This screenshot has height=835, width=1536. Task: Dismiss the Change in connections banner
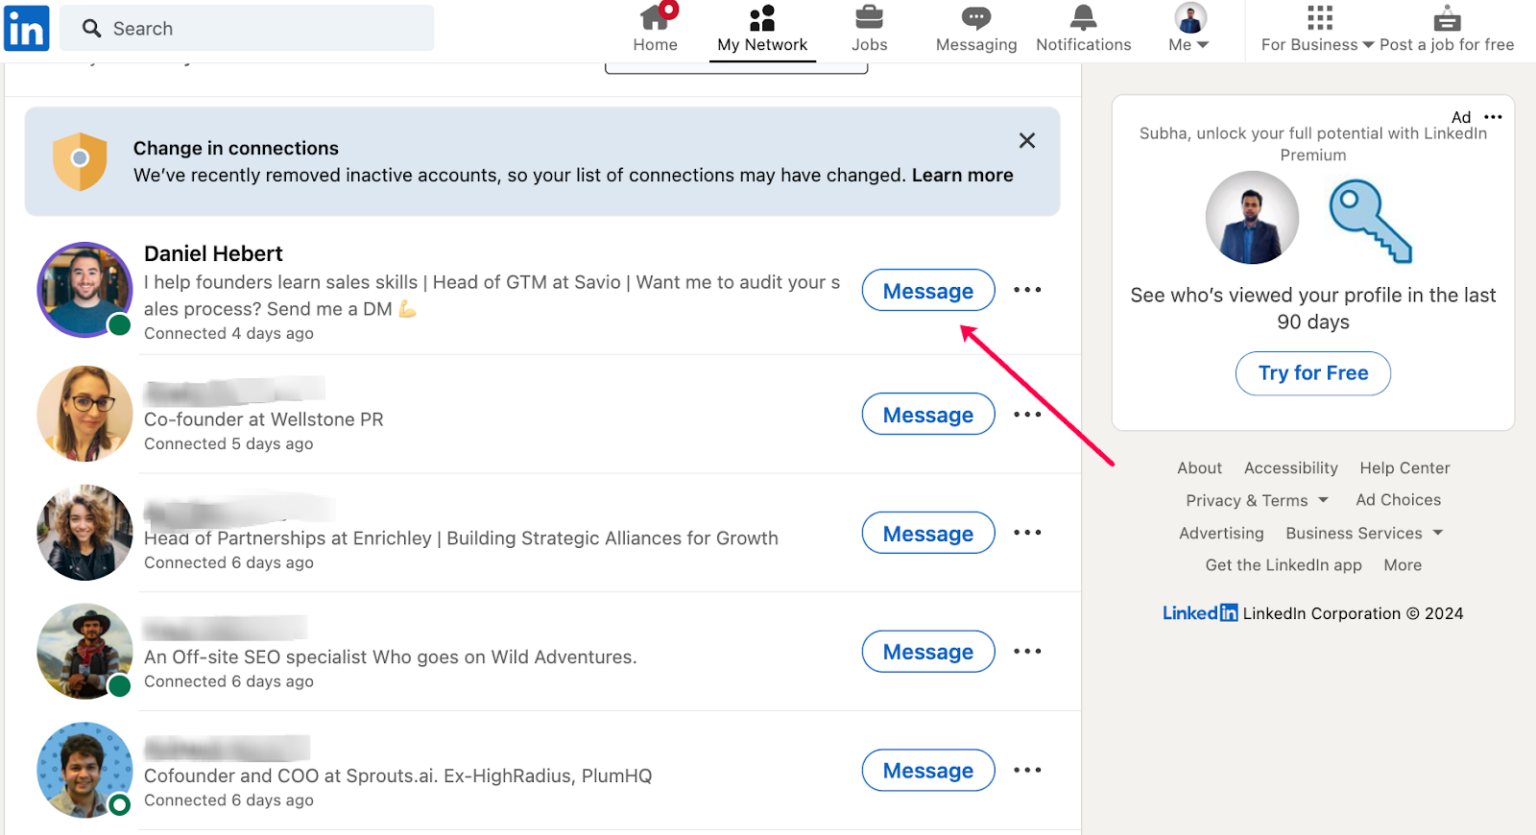tap(1027, 140)
